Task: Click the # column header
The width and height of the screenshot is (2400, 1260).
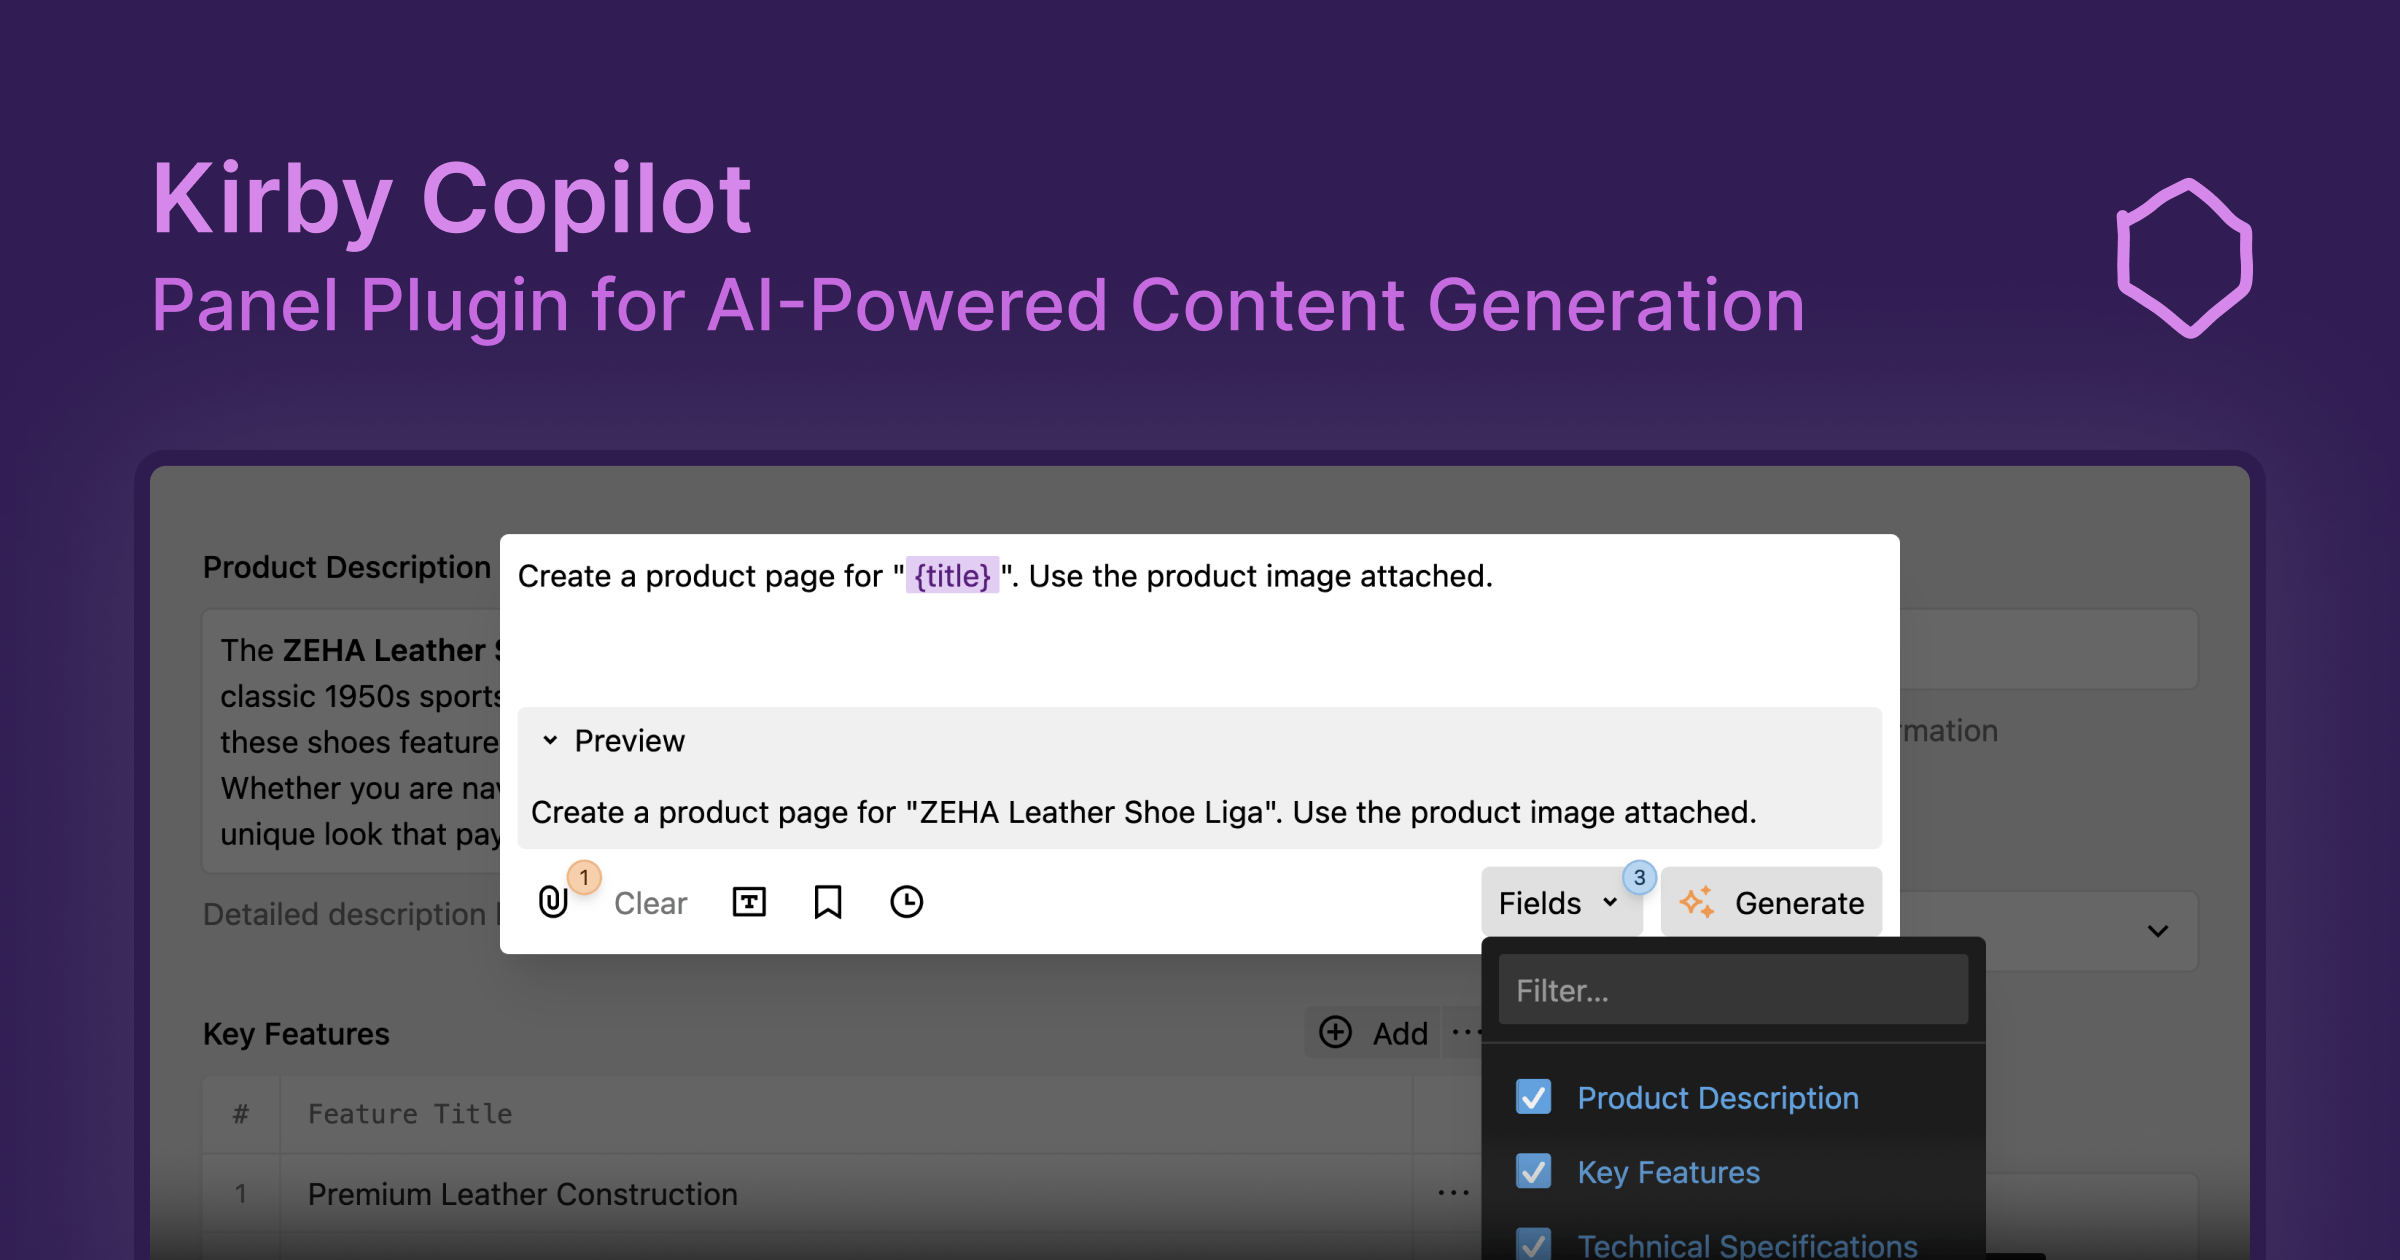Action: pos(241,1114)
